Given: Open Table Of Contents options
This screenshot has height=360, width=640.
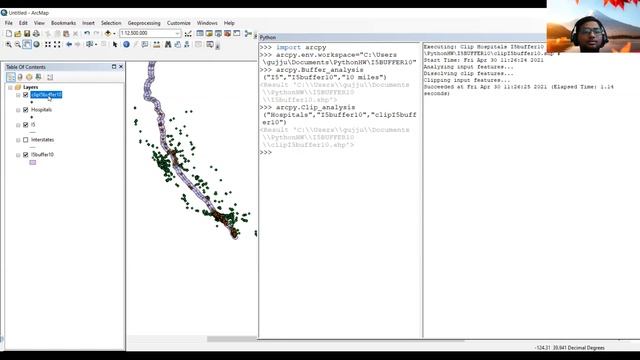Looking at the screenshot, I should (50, 77).
